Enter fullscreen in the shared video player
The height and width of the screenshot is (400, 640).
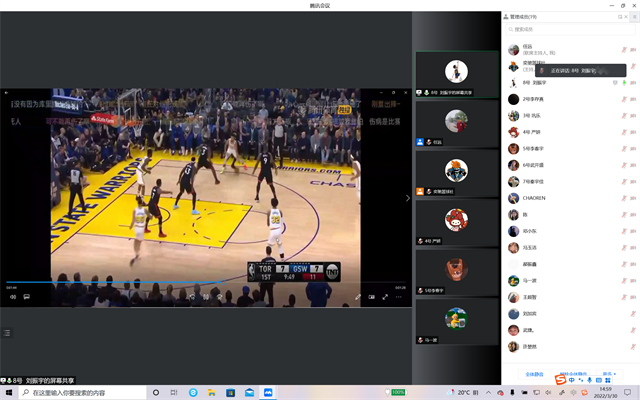[x=385, y=297]
